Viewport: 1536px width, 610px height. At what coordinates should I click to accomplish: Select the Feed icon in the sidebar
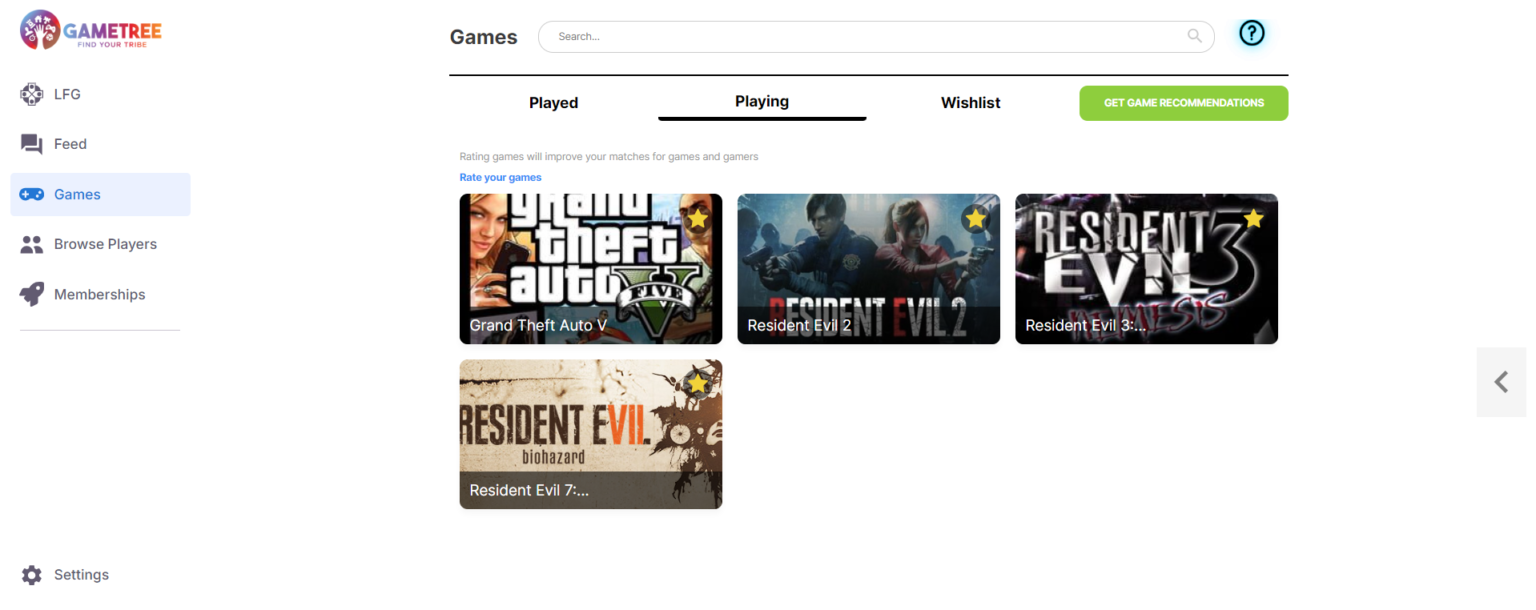31,143
